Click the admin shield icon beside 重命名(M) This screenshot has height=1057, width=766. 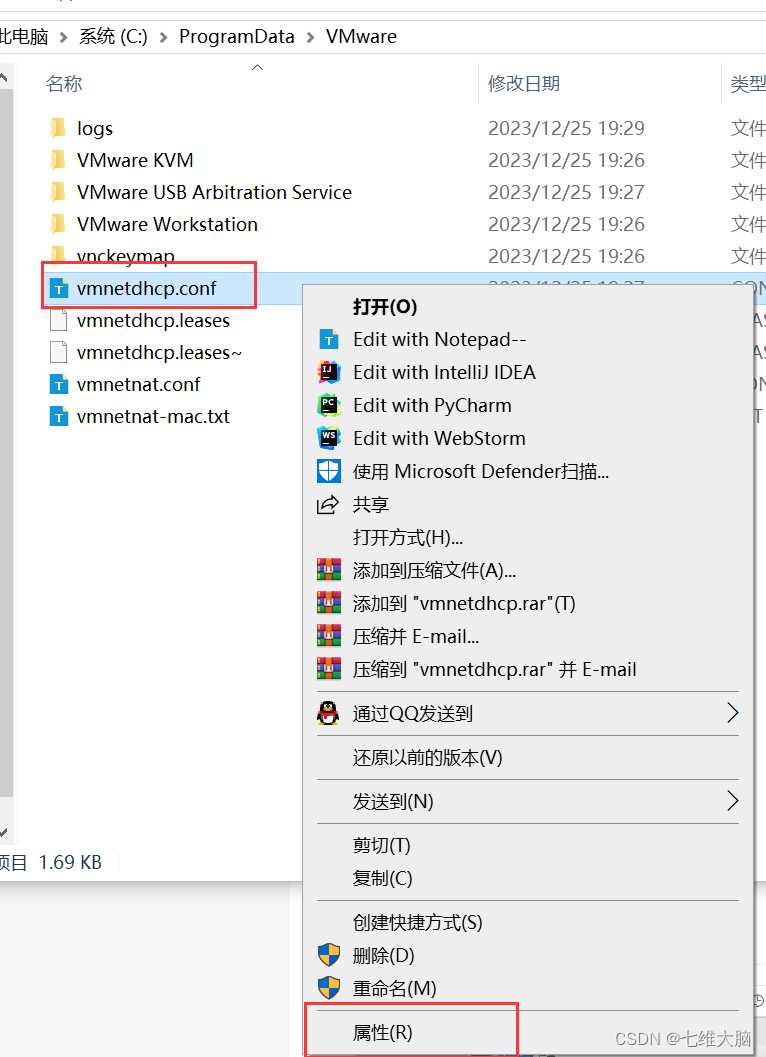[328, 988]
